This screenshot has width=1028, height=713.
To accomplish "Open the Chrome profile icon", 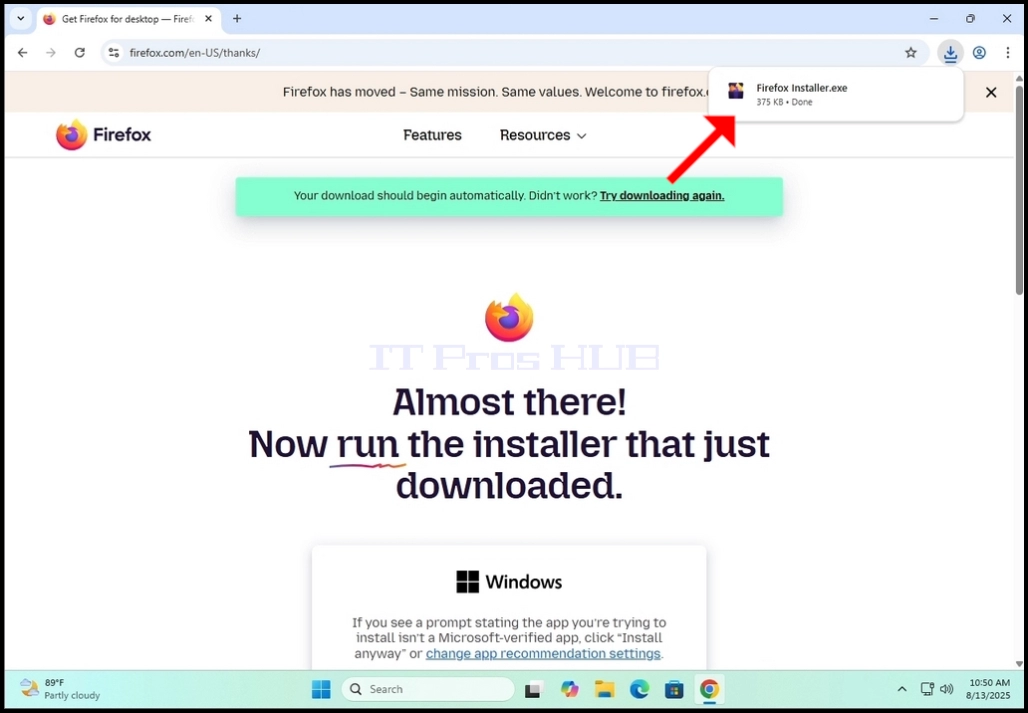I will click(979, 52).
